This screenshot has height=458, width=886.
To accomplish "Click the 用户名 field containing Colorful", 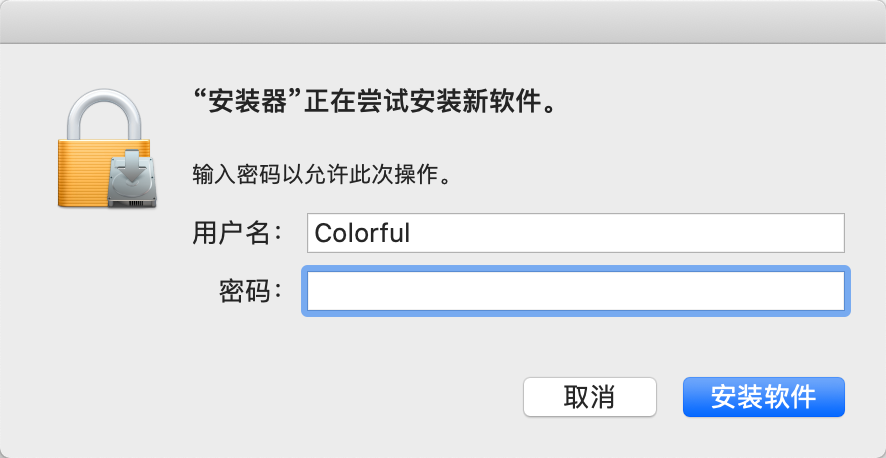I will [576, 233].
